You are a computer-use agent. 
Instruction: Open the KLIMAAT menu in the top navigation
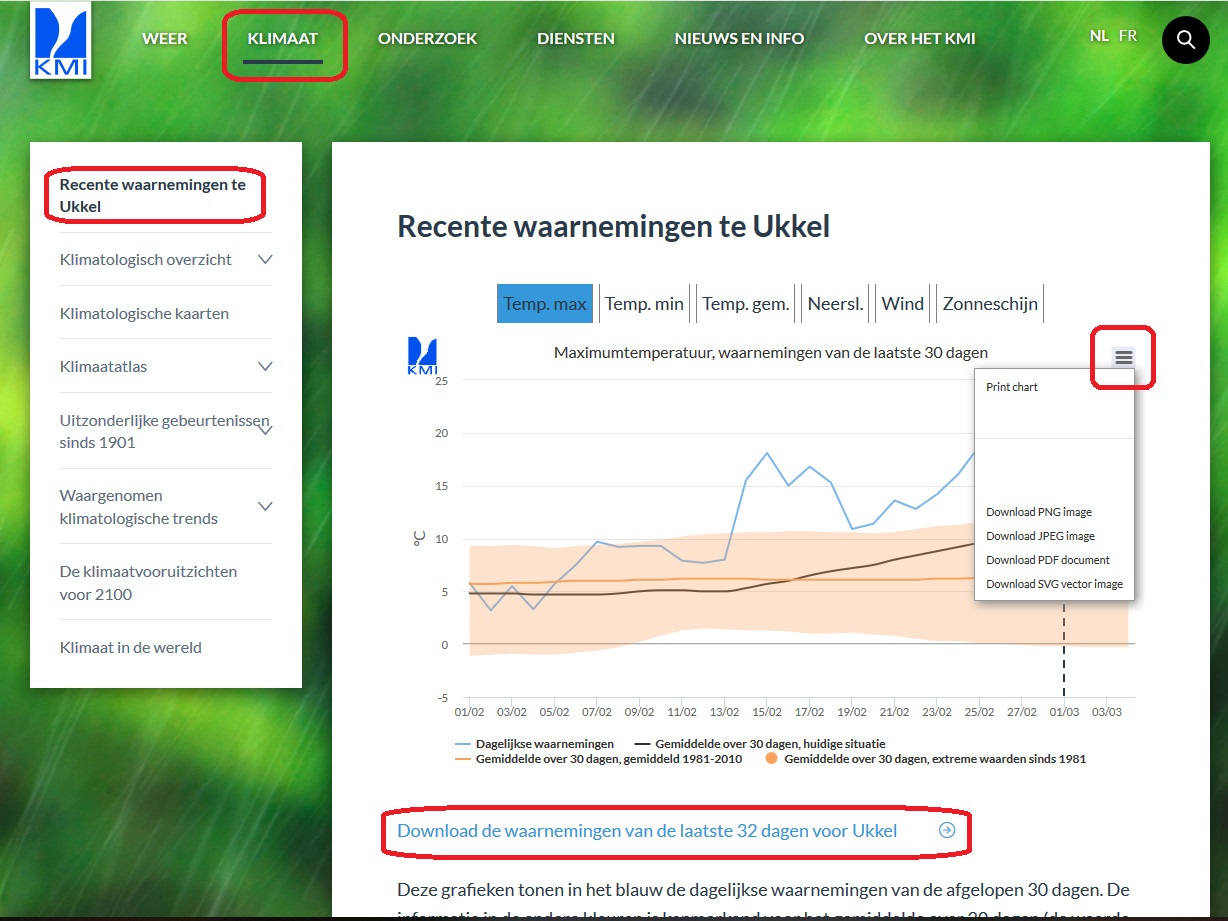point(283,39)
